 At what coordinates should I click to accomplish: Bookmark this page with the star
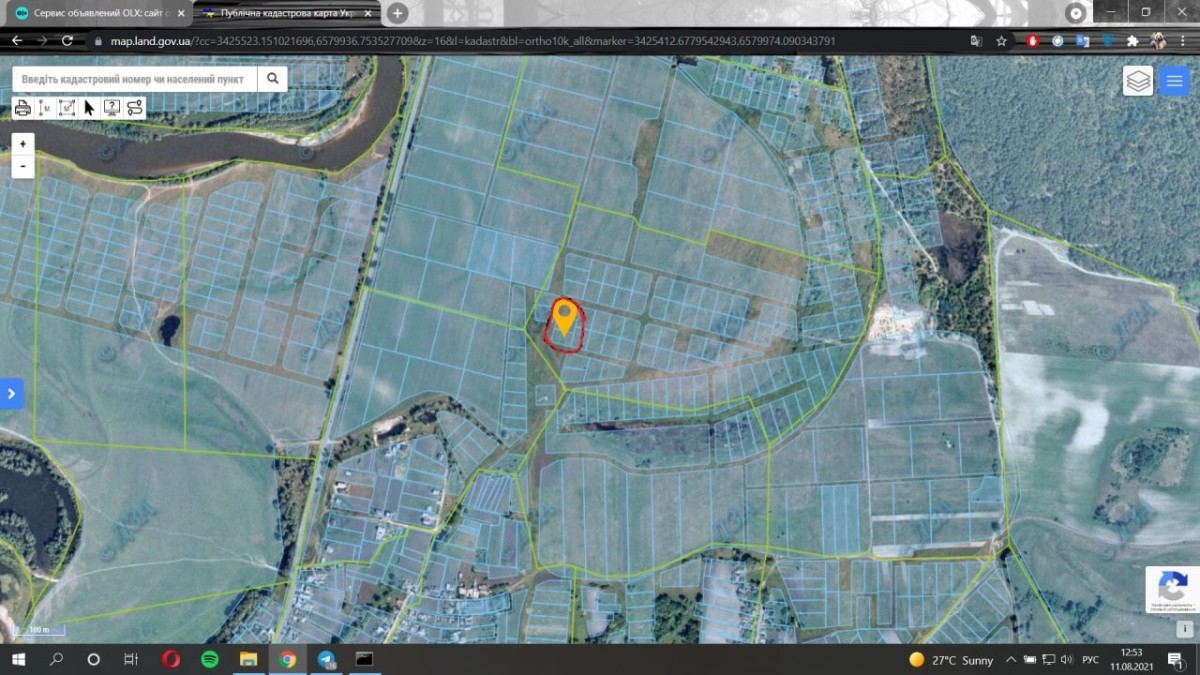coord(1001,41)
